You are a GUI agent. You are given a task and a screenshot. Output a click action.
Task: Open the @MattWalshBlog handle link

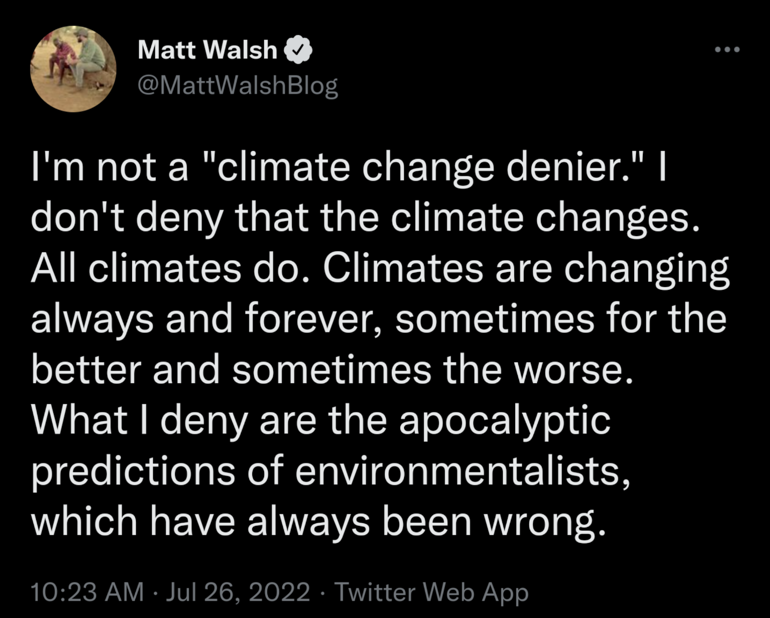[x=235, y=86]
